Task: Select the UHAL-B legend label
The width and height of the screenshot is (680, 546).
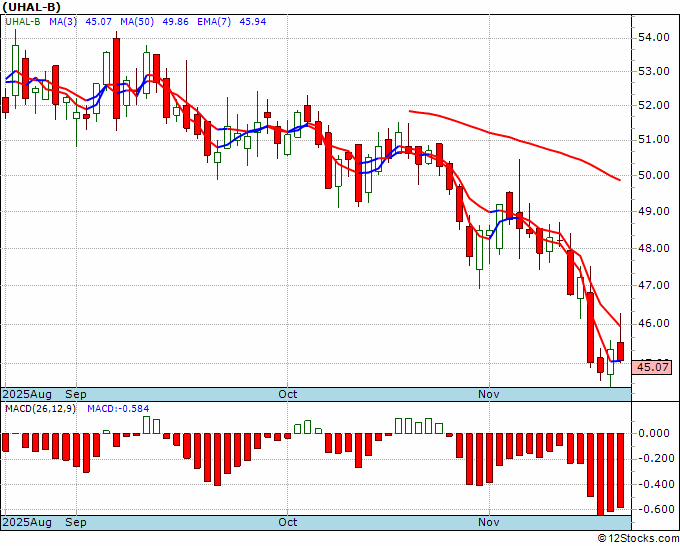Action: point(23,22)
